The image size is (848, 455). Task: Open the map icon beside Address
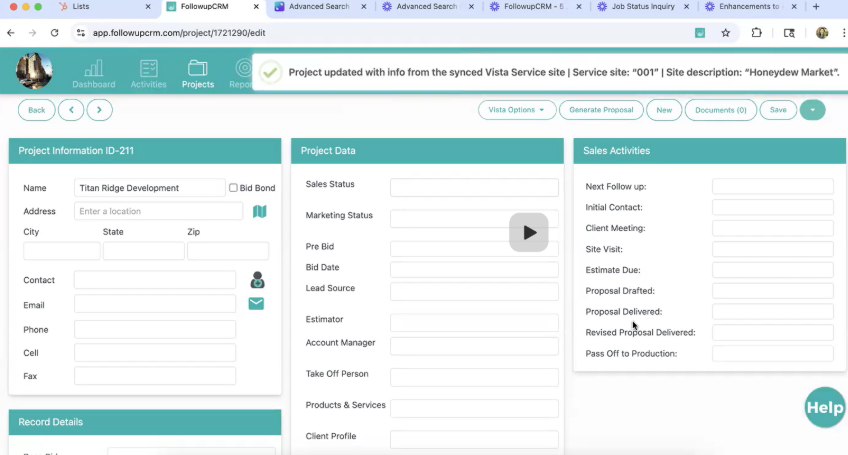tap(260, 211)
